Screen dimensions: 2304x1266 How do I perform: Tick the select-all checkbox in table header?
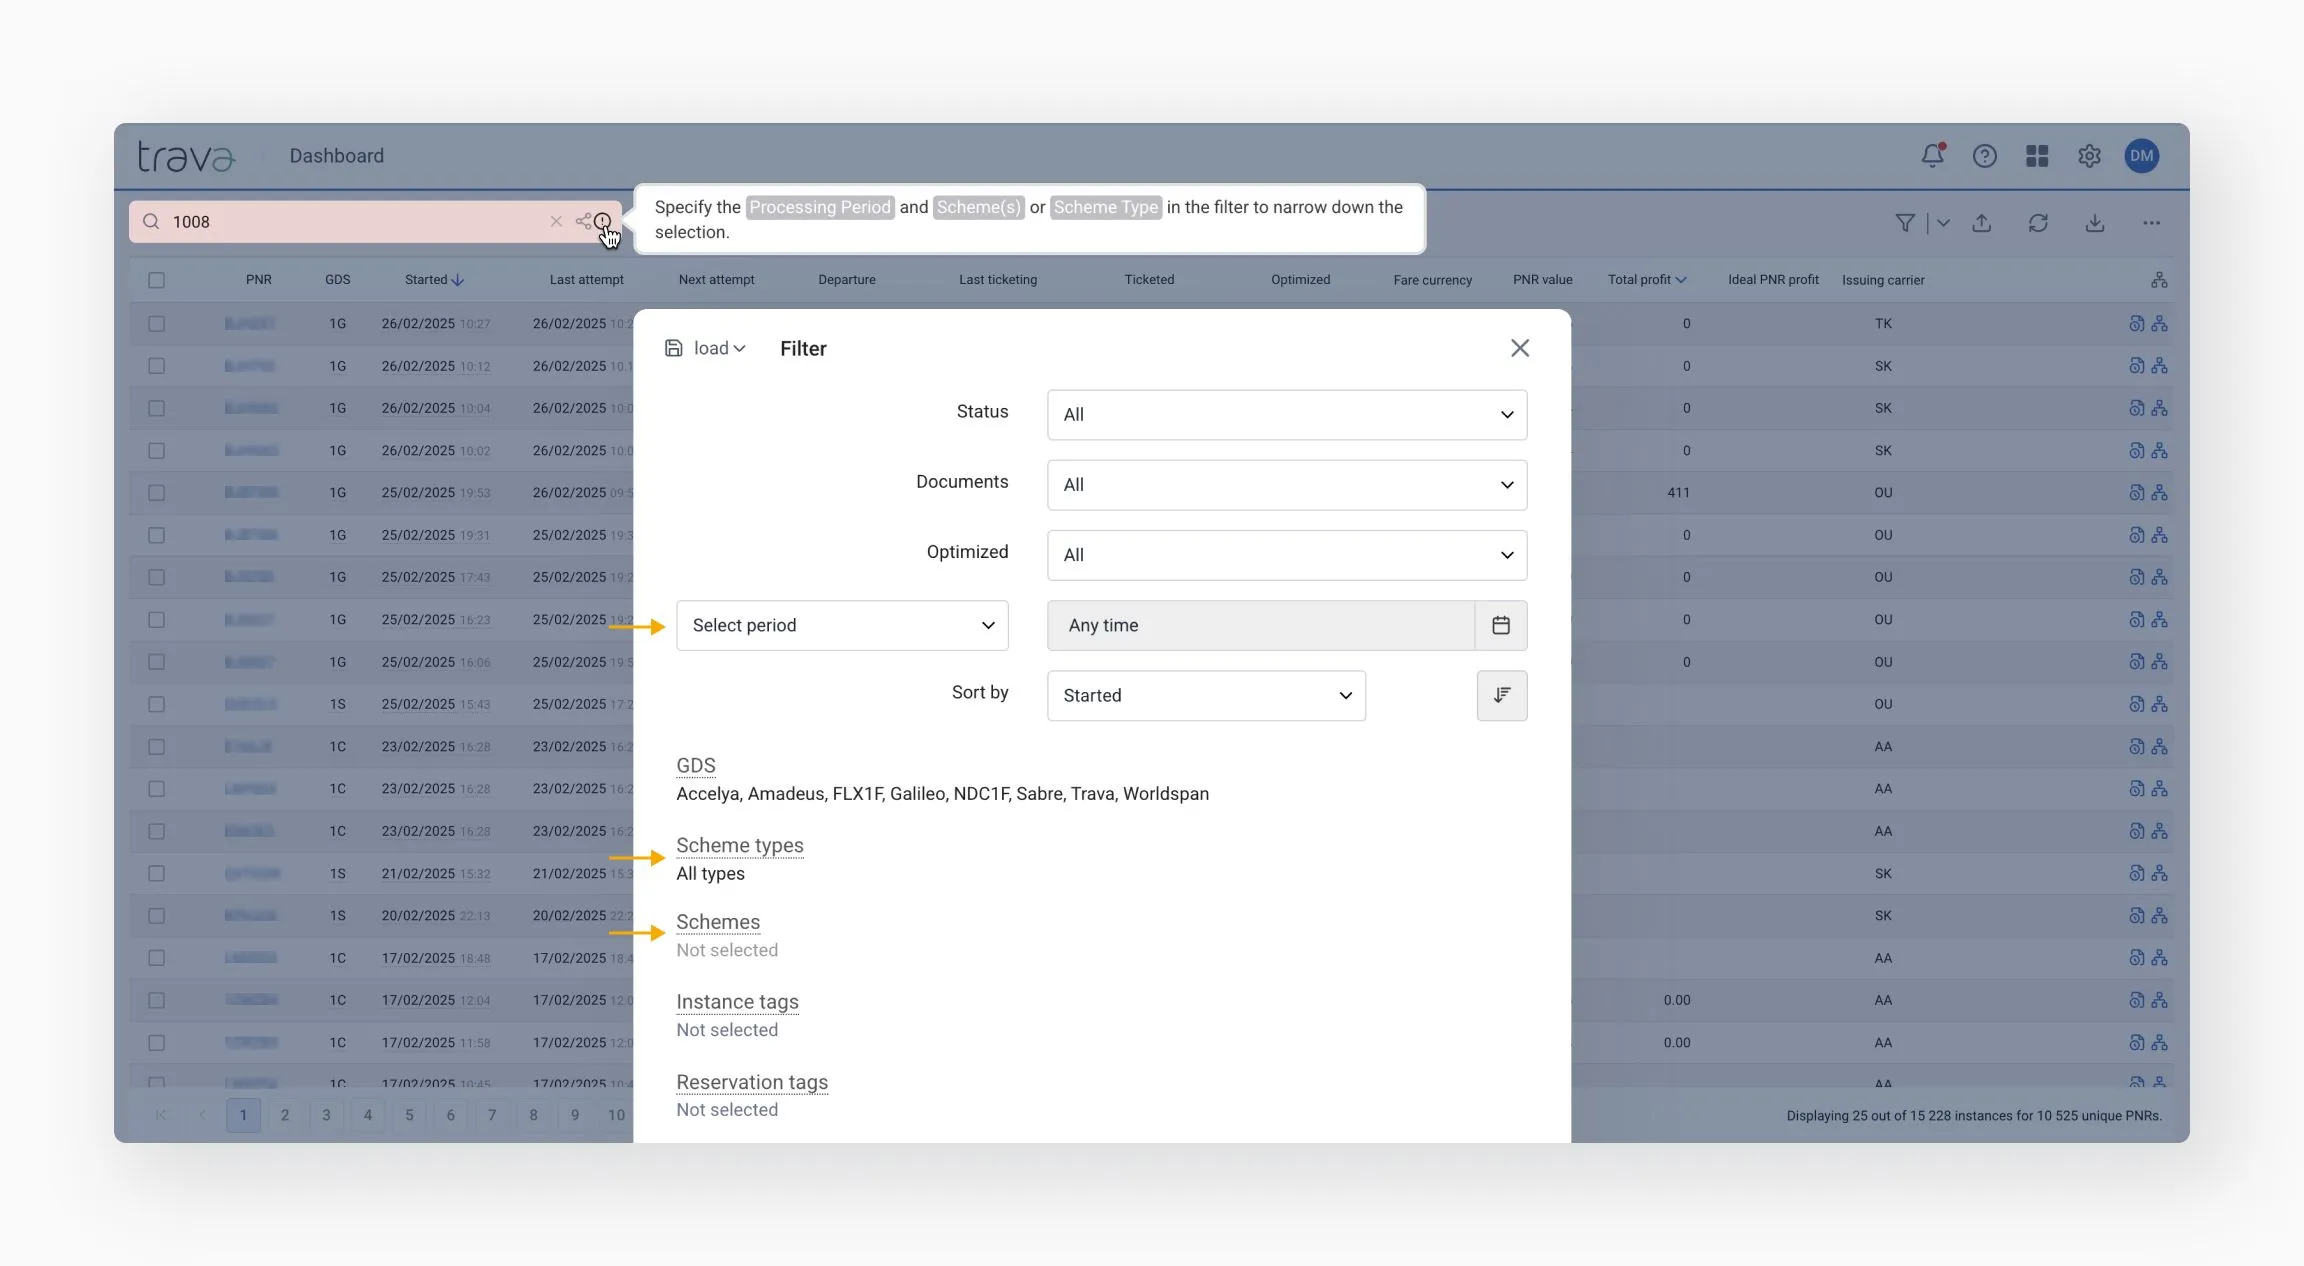(x=157, y=280)
